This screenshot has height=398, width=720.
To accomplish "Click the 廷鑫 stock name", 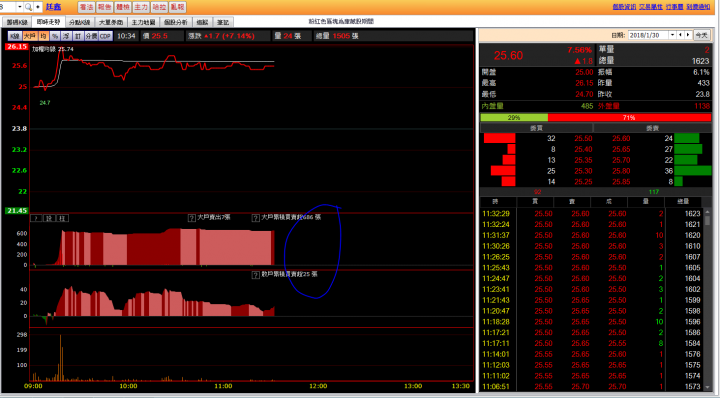I will tap(54, 7).
